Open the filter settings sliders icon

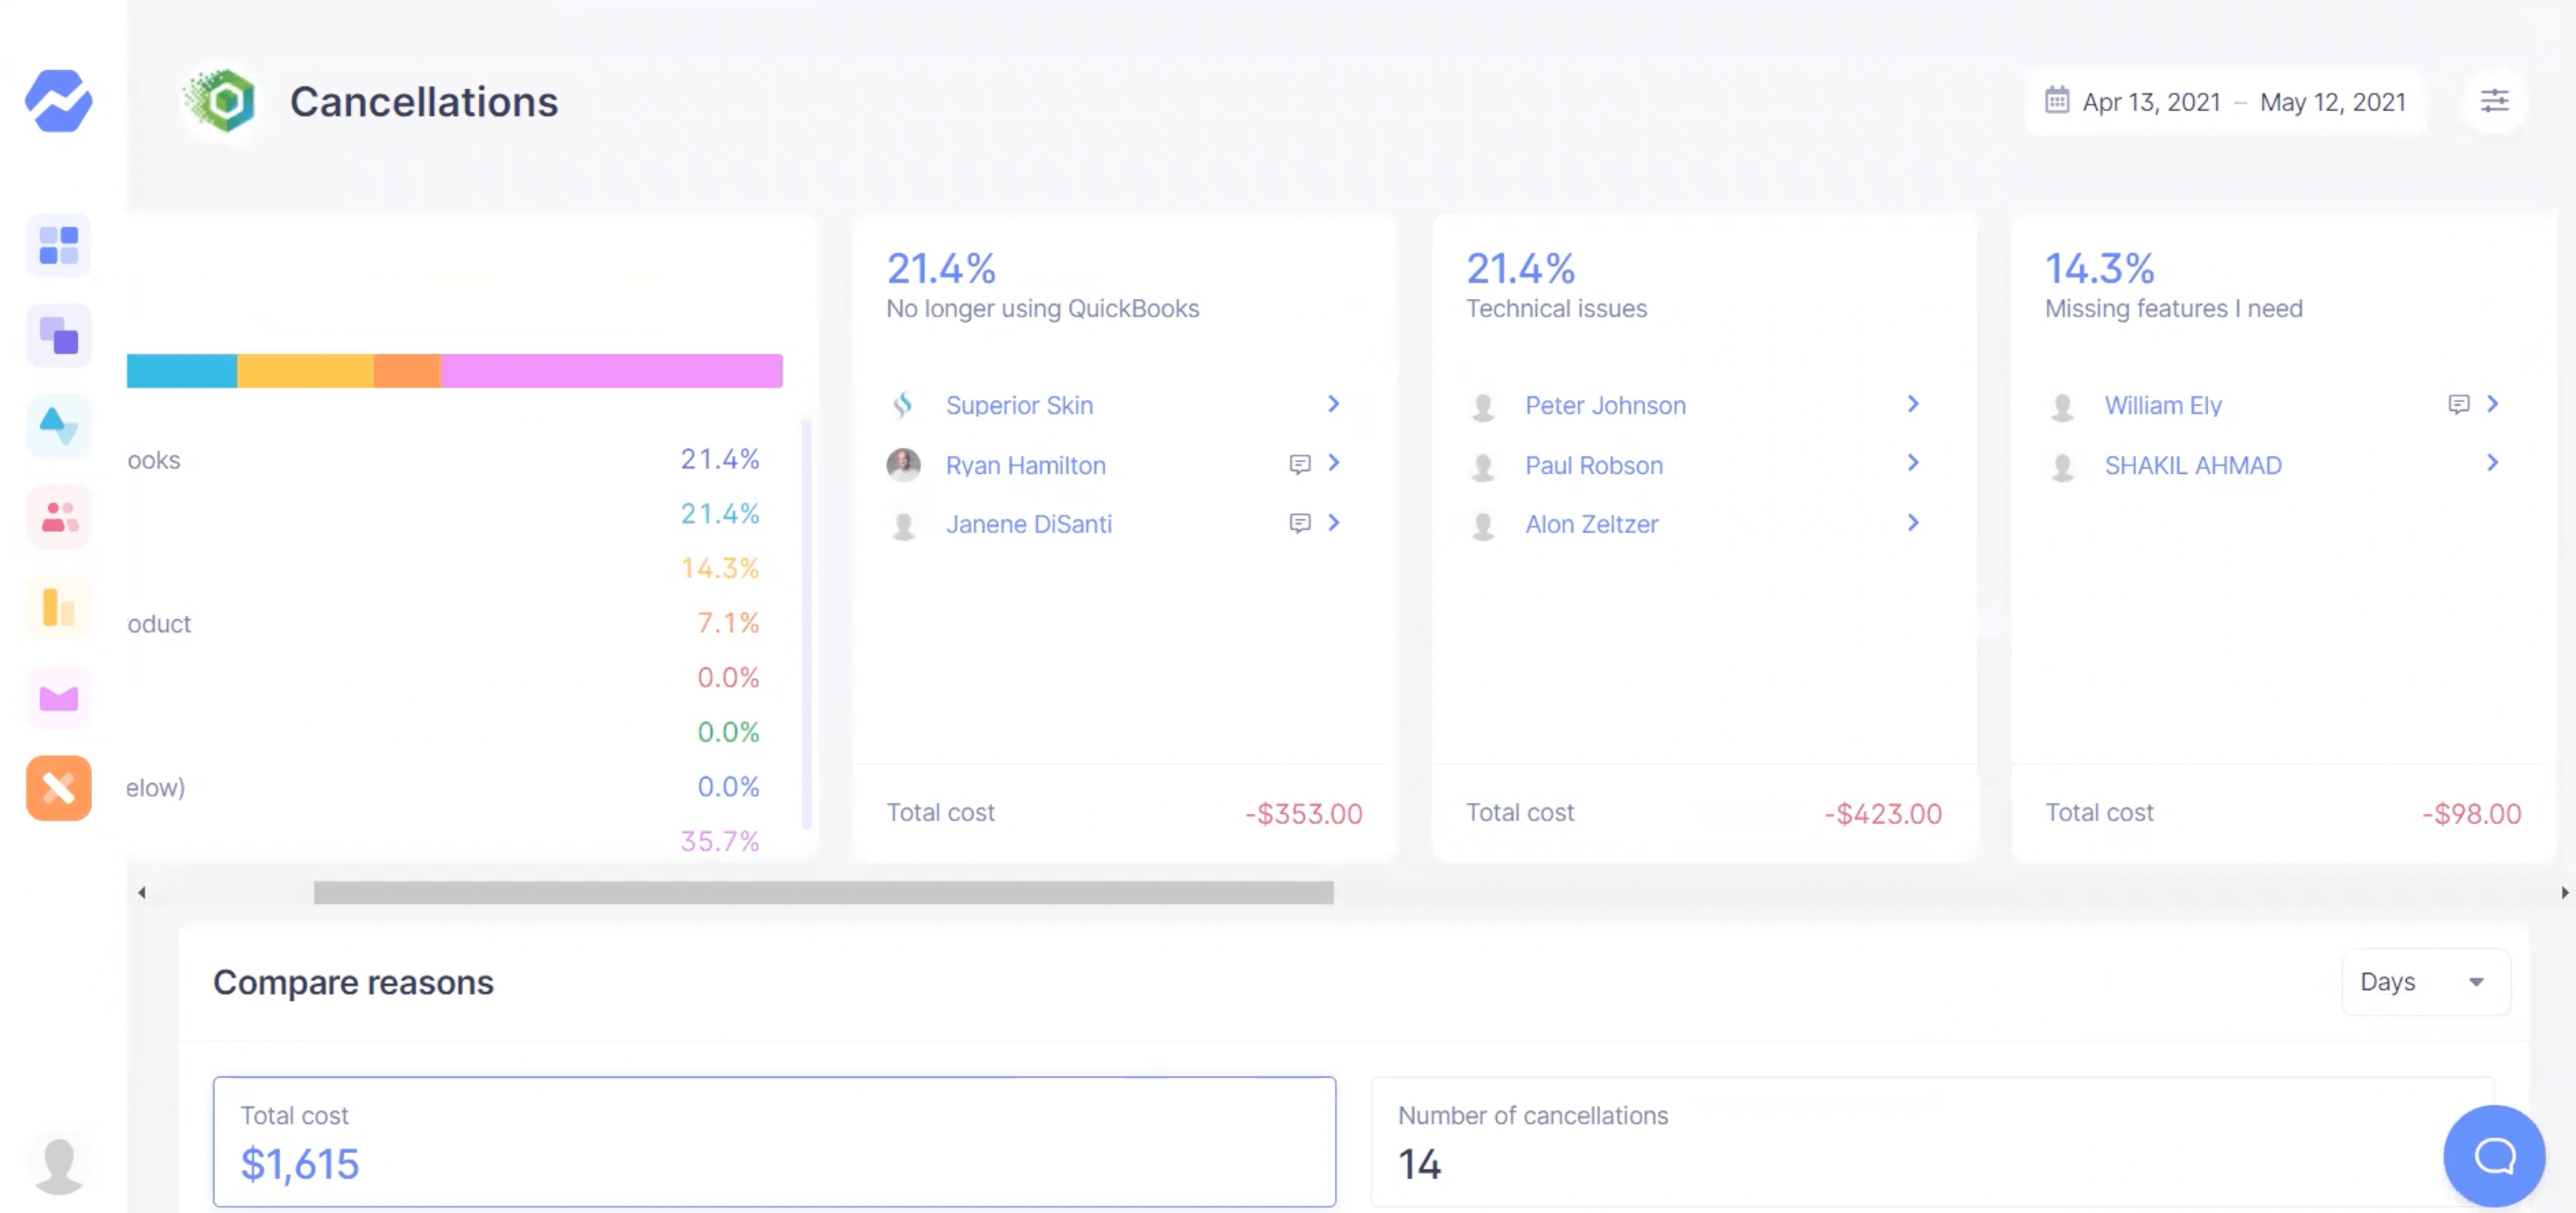[x=2494, y=101]
